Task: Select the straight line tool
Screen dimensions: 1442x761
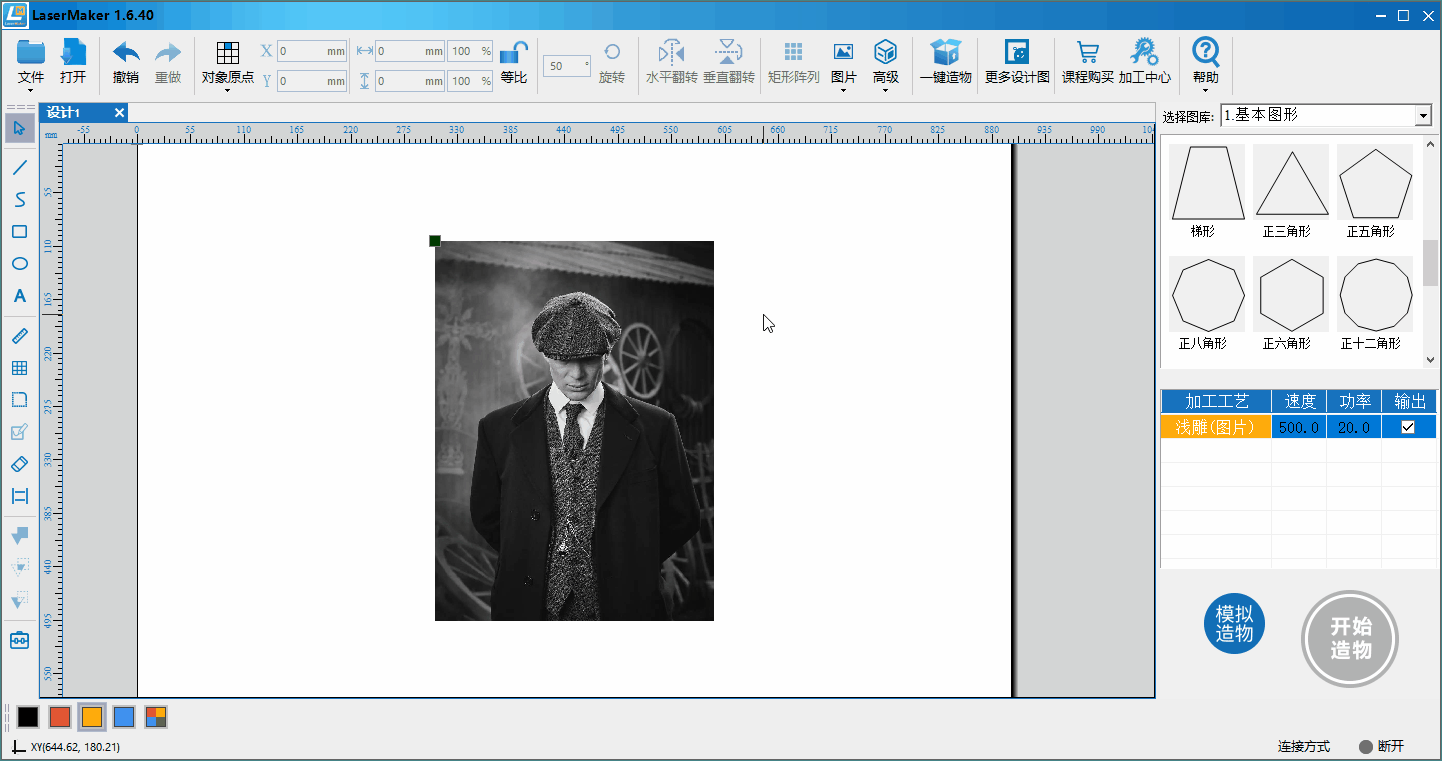Action: pos(20,167)
